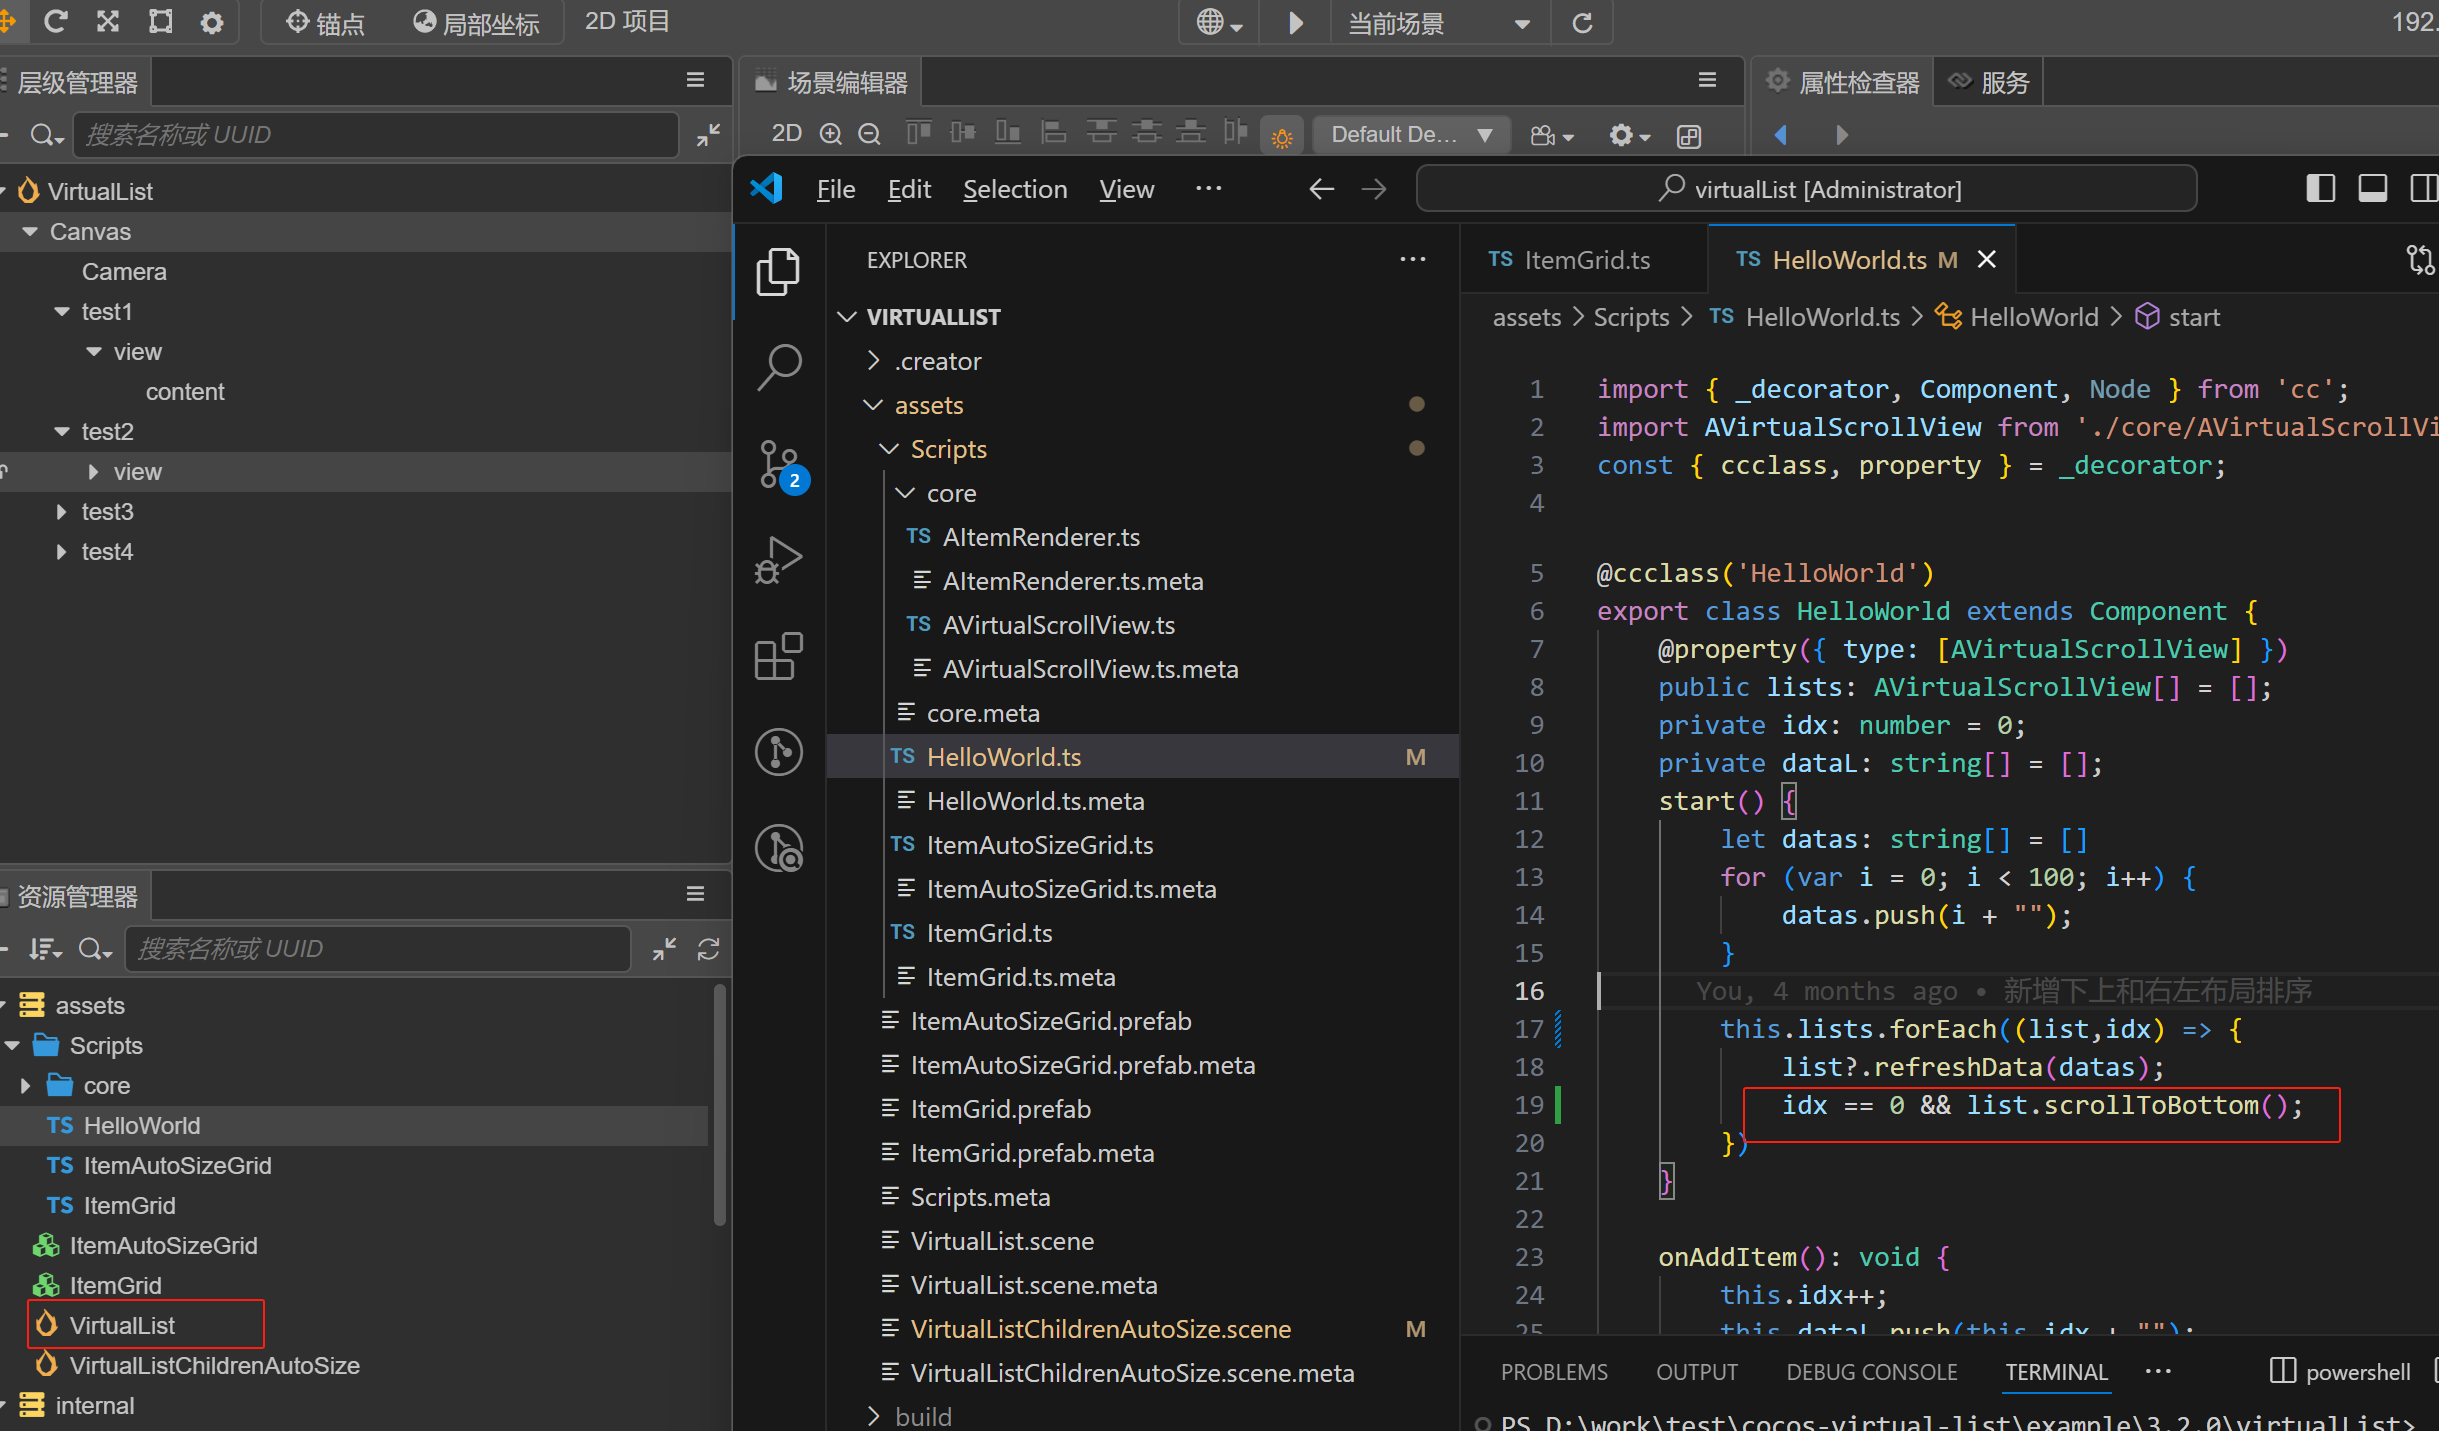Image resolution: width=2439 pixels, height=1431 pixels.
Task: Close the HelloWorld.ts tab
Action: 1986,260
